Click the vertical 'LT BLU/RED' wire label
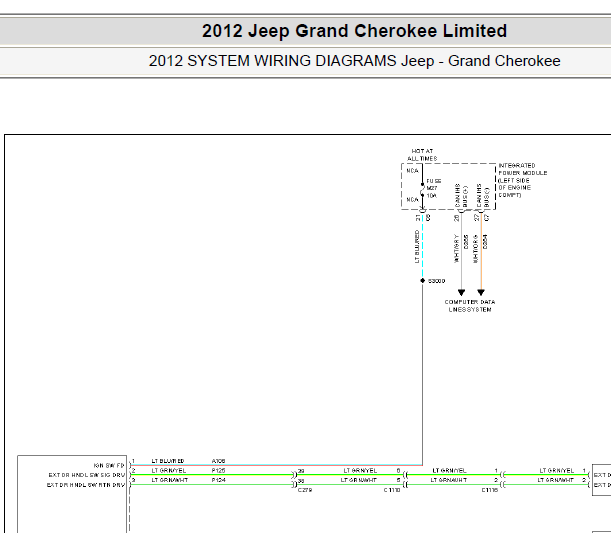 pyautogui.click(x=417, y=247)
